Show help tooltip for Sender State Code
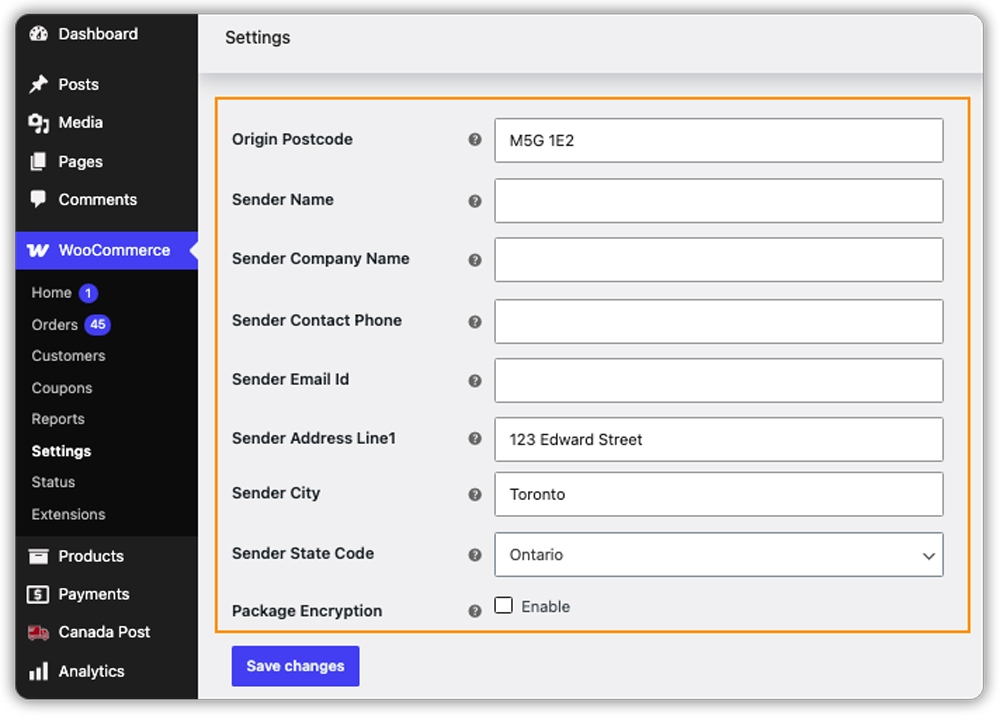 474,555
